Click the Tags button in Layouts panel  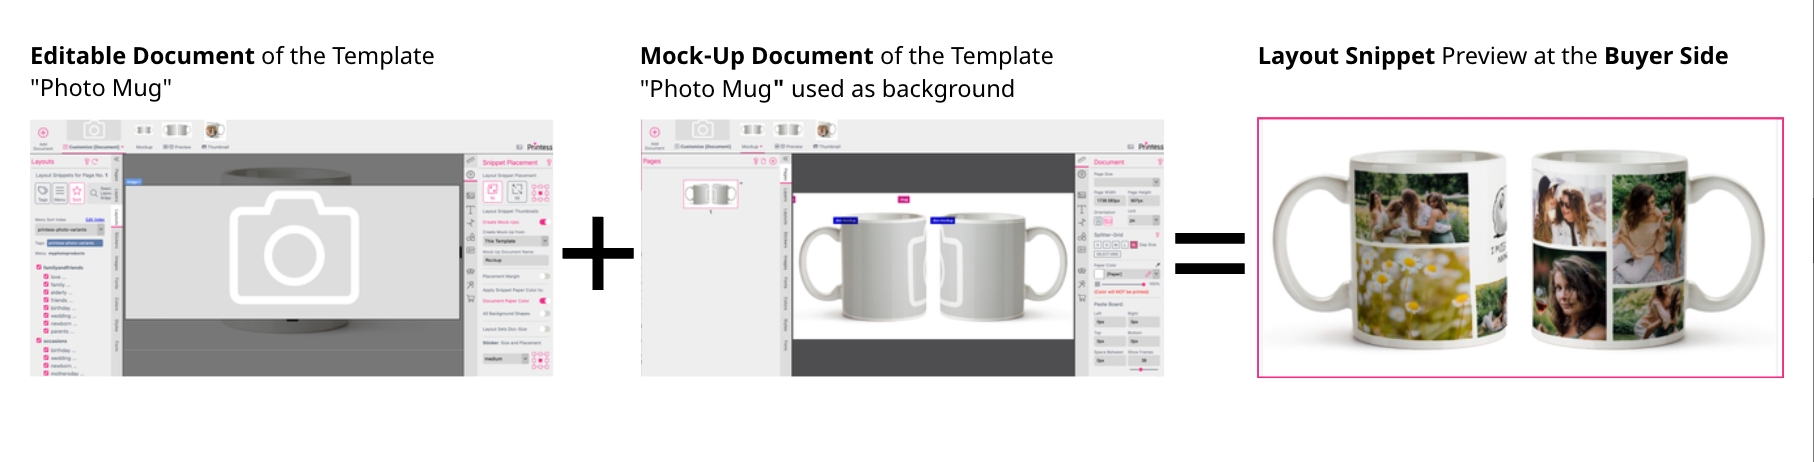coord(43,193)
